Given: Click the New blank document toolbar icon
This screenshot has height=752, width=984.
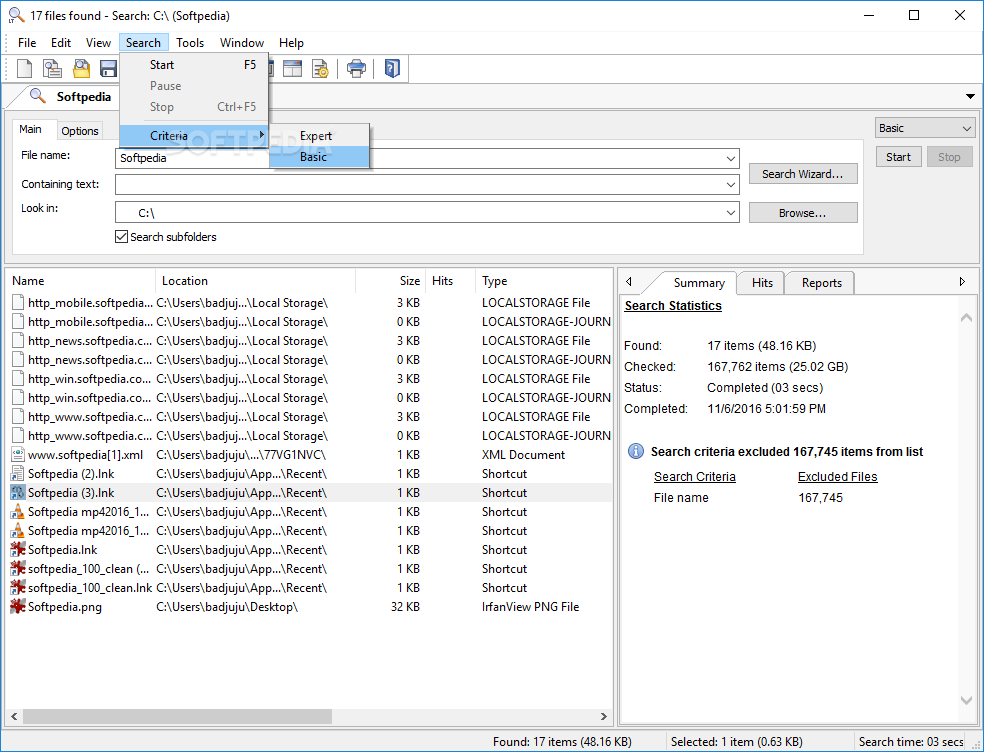Looking at the screenshot, I should 24,68.
